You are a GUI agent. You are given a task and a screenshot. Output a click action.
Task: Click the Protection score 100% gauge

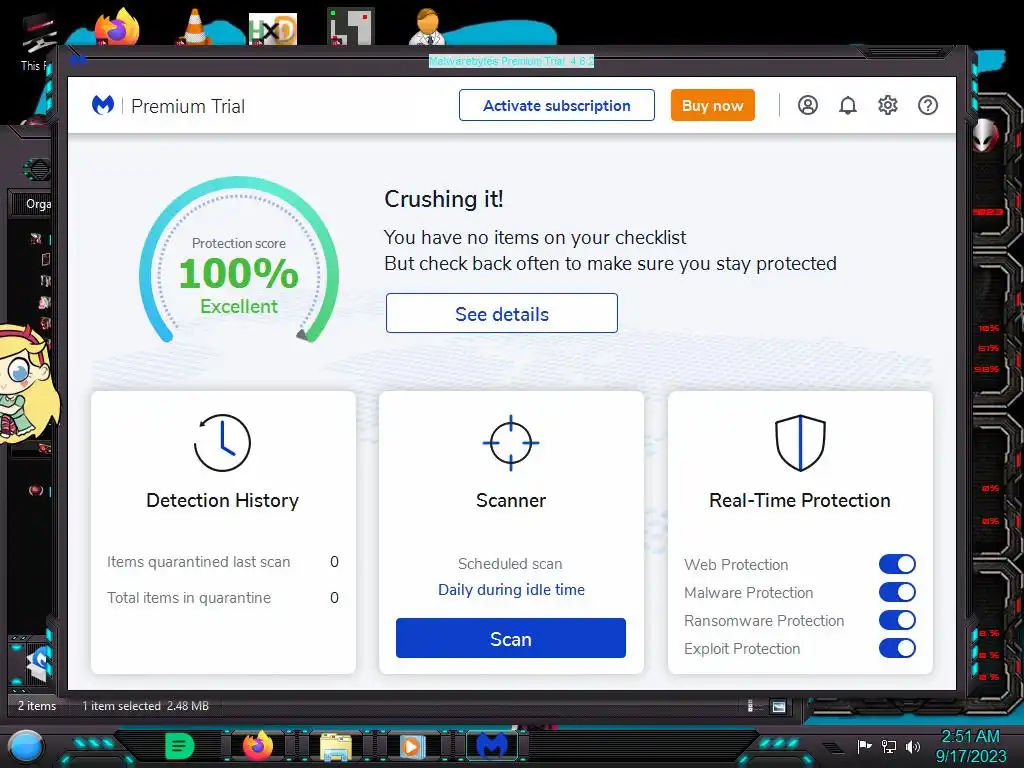point(239,261)
